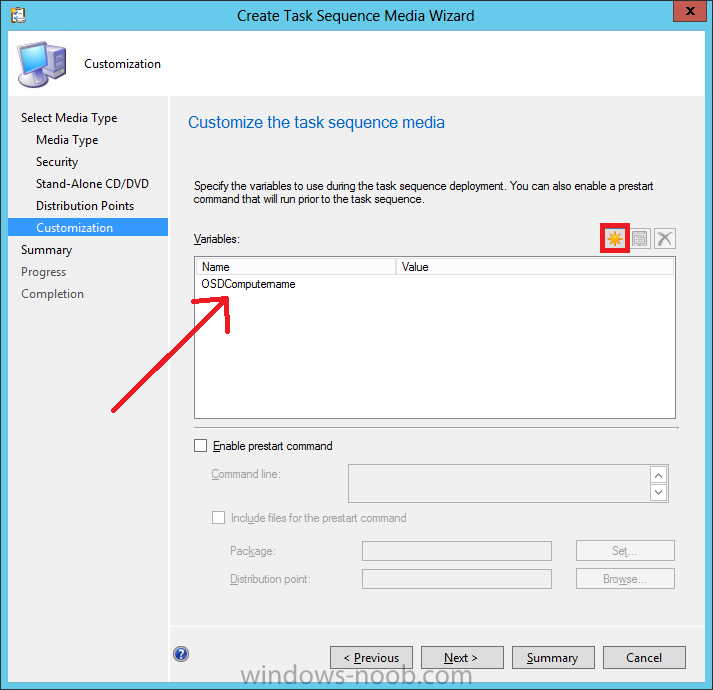Click the Distribution point input field
Image resolution: width=713 pixels, height=690 pixels.
click(x=457, y=579)
